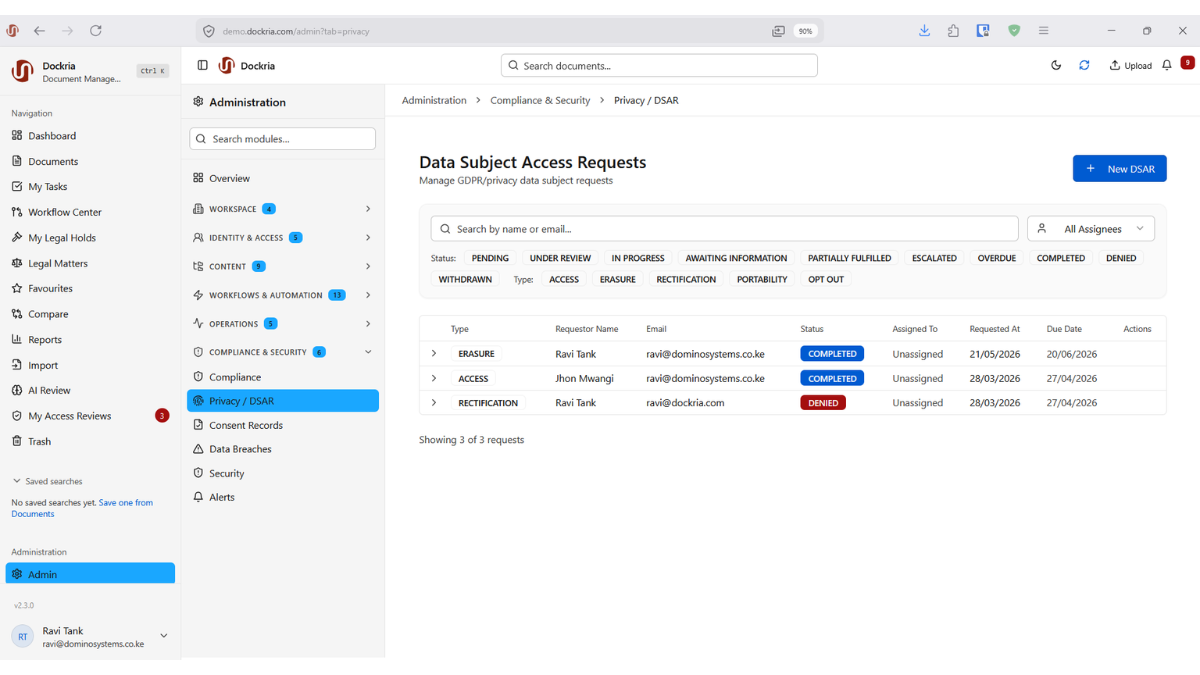
Task: Open browser extensions puzzle icon
Action: point(953,31)
